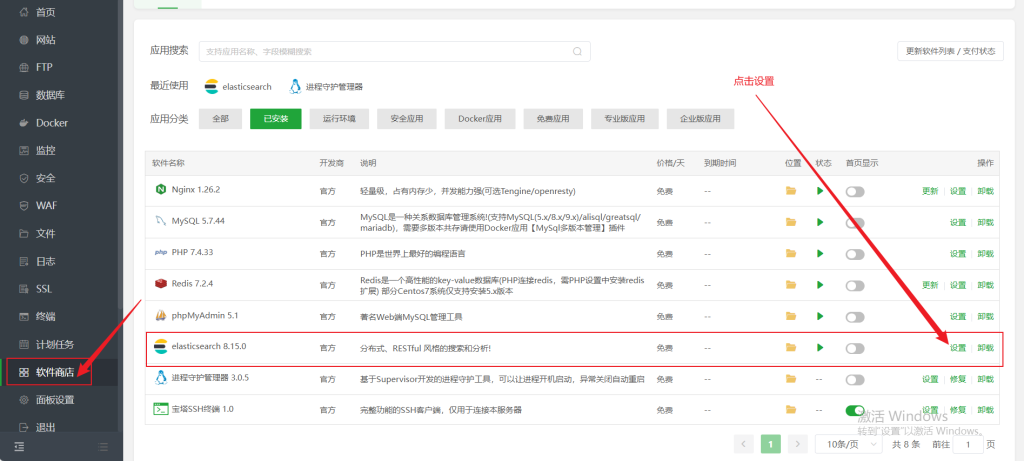Viewport: 1024px width, 461px height.
Task: Select the 运行环境 category tab
Action: pyautogui.click(x=340, y=119)
